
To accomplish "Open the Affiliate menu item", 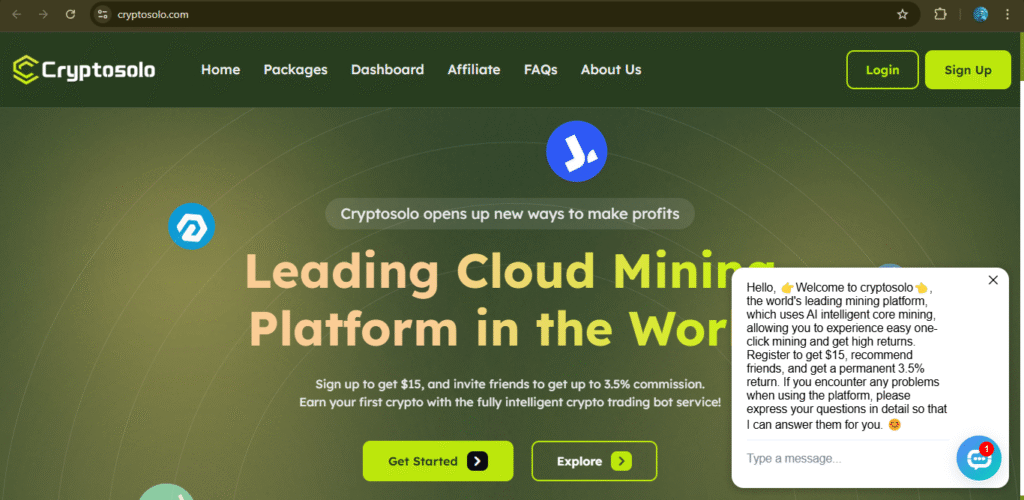I will point(474,69).
